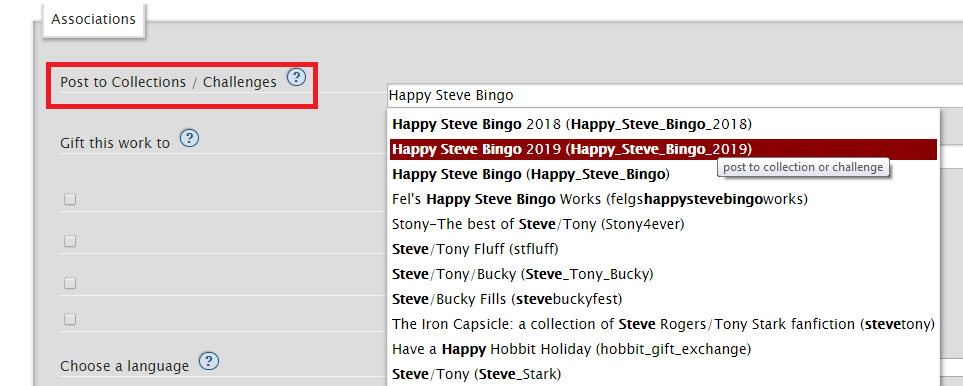This screenshot has width=963, height=386.
Task: Choose Have a Happy Hobbit Holiday entry
Action: click(x=663, y=349)
